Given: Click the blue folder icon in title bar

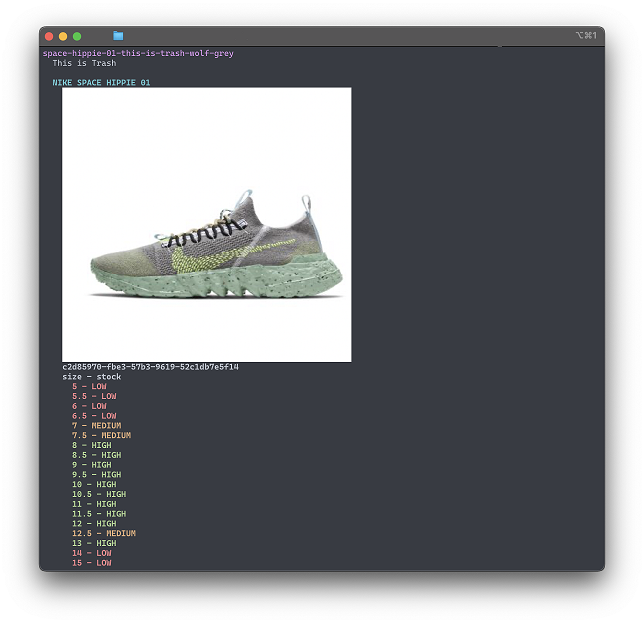Looking at the screenshot, I should tap(118, 36).
